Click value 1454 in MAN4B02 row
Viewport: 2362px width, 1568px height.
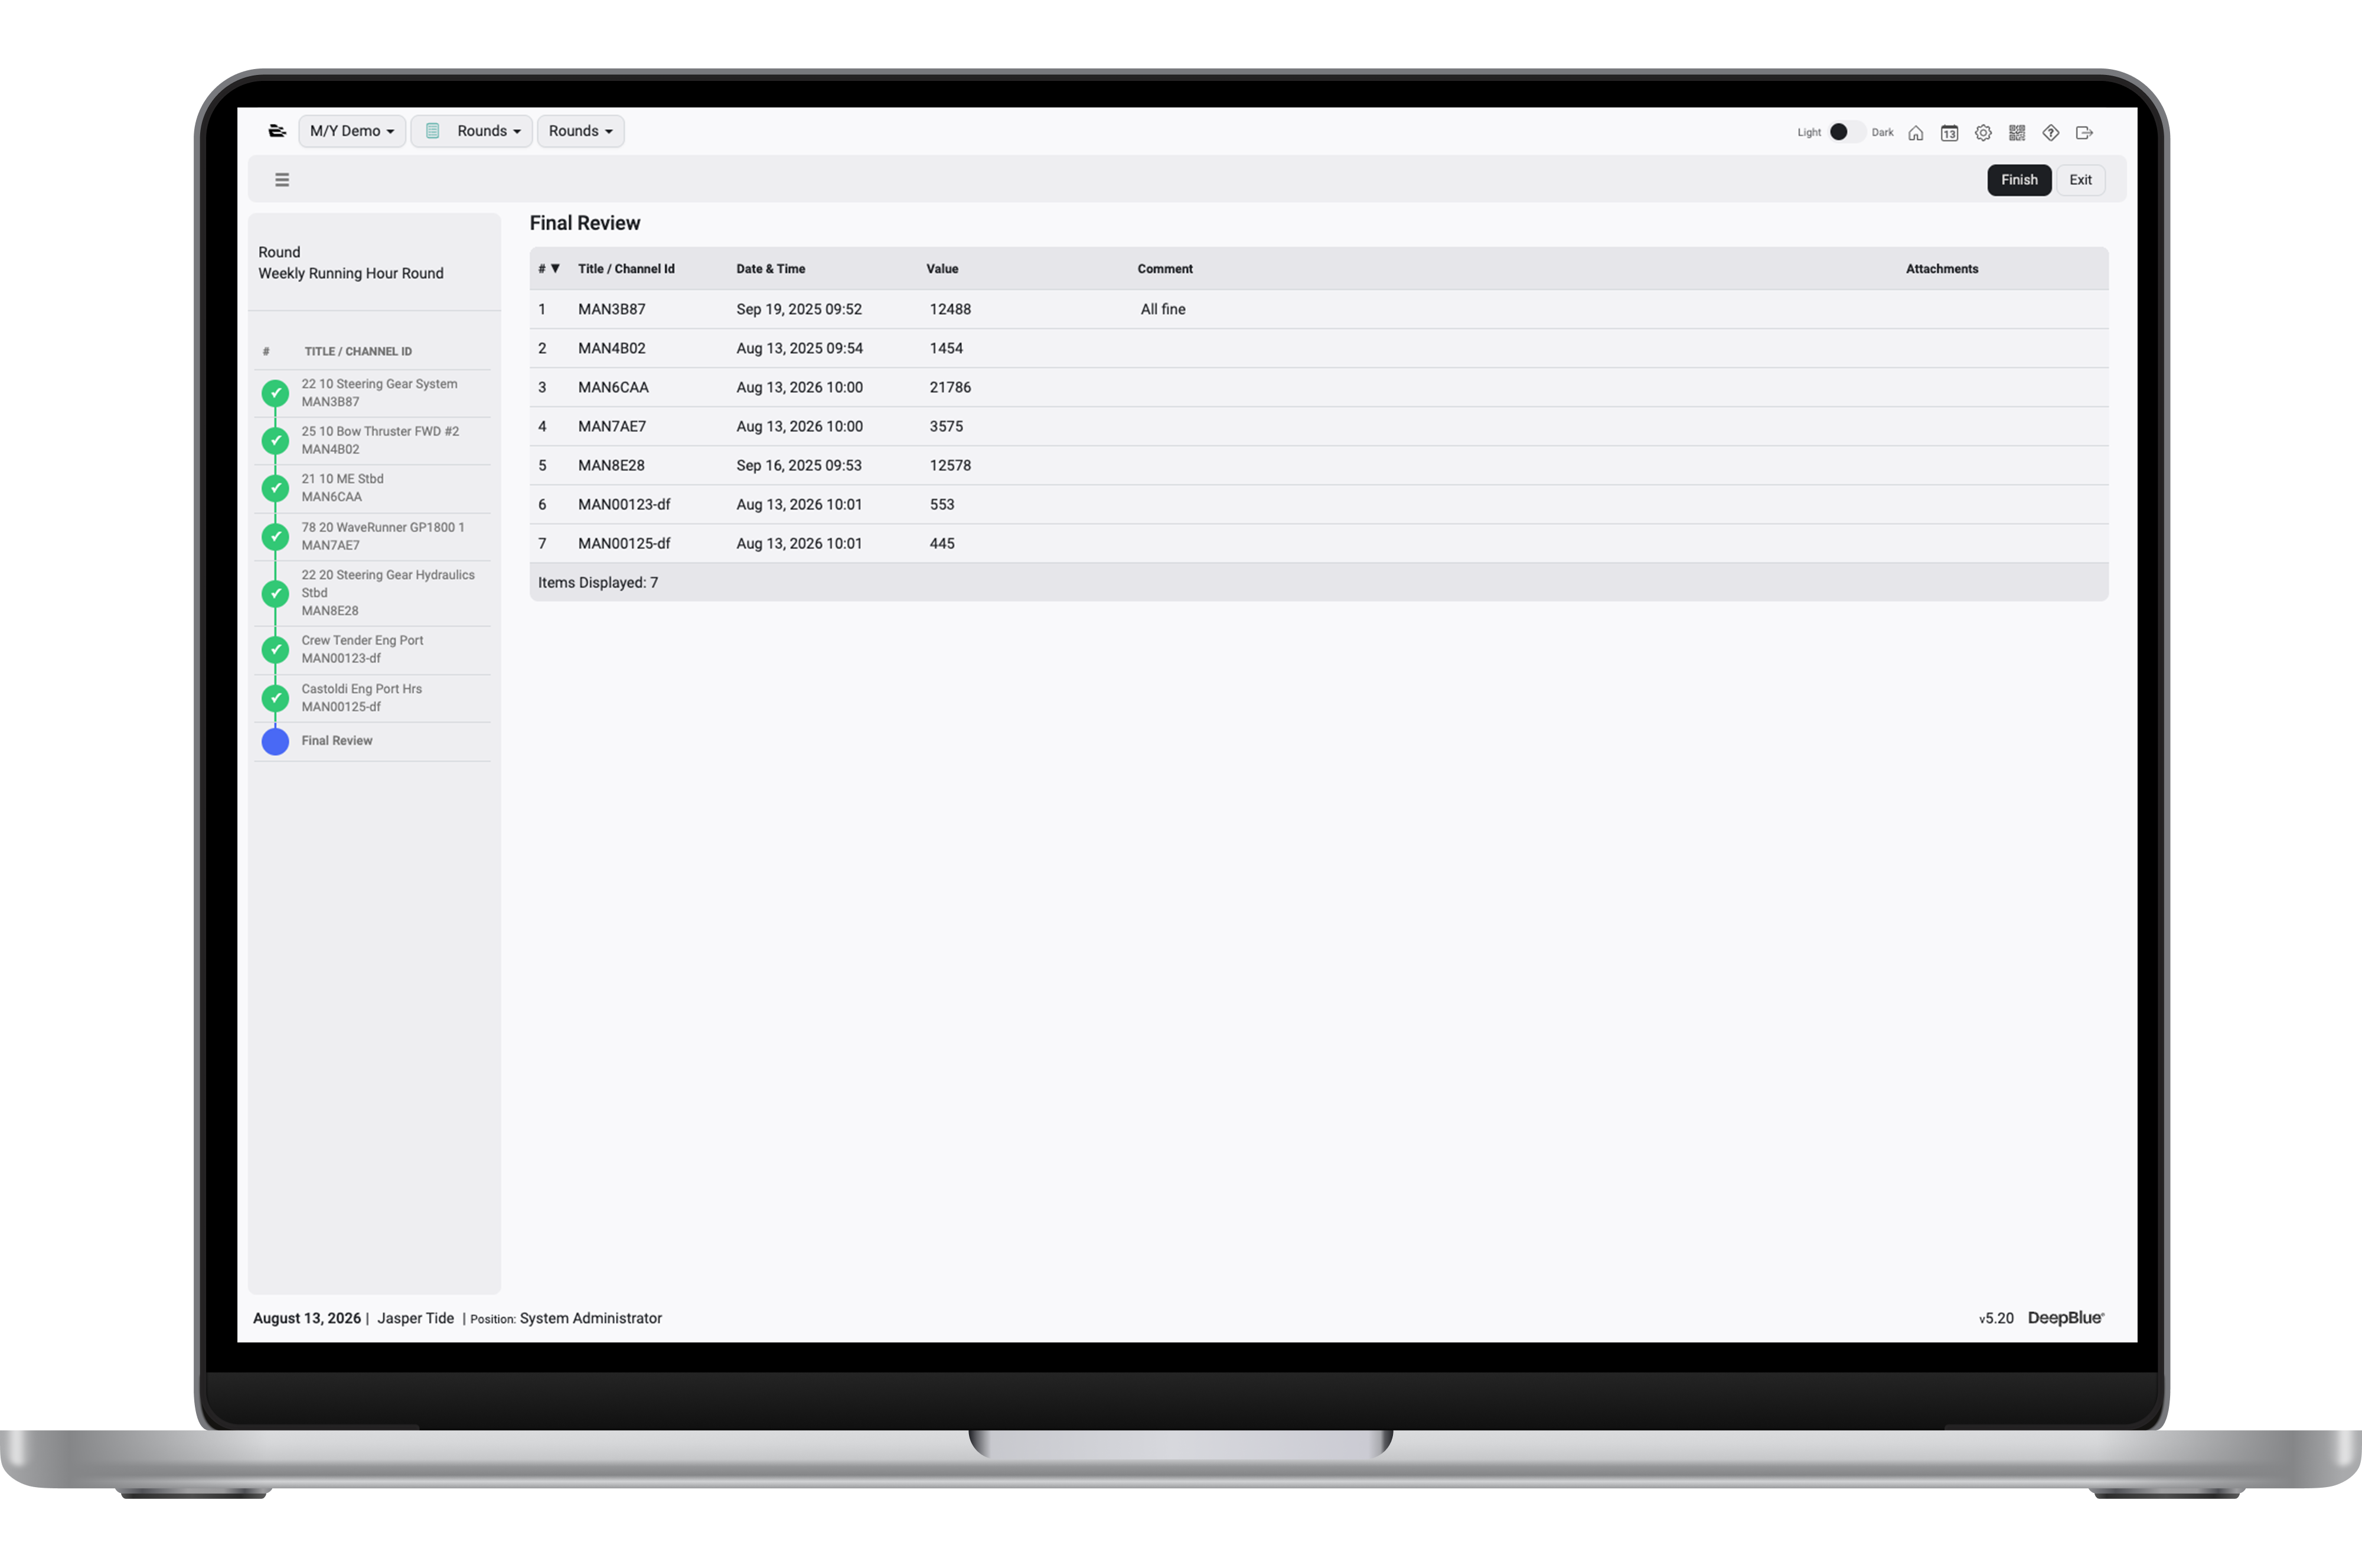(x=946, y=349)
